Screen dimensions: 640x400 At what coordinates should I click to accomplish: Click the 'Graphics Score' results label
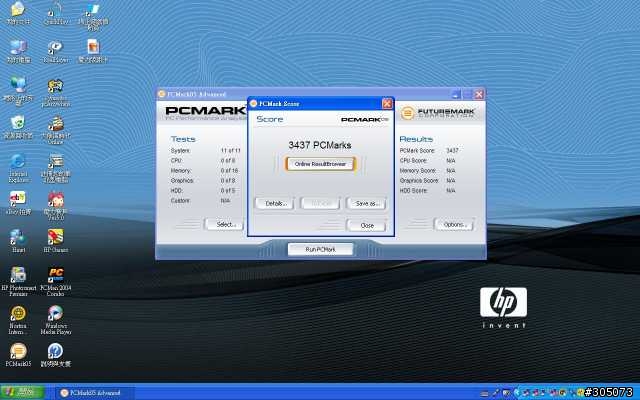click(419, 180)
